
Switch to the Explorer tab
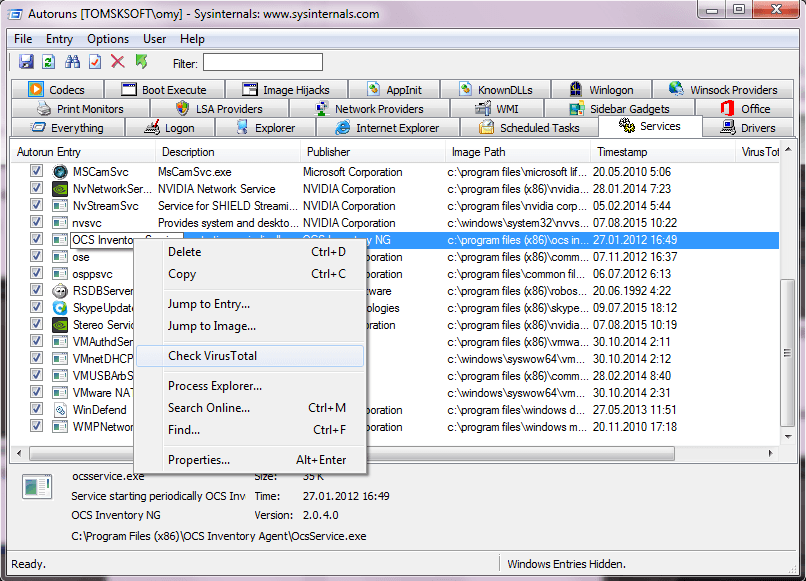pyautogui.click(x=265, y=128)
